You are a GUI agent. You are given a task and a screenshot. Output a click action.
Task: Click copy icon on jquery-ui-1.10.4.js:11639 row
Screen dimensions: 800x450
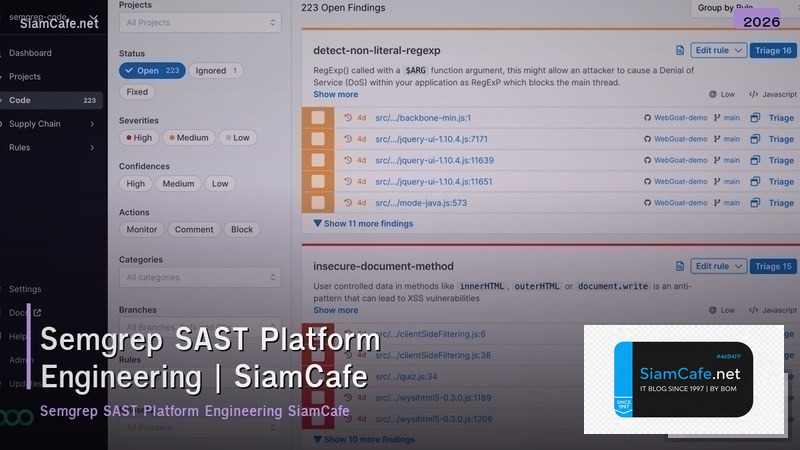click(755, 160)
